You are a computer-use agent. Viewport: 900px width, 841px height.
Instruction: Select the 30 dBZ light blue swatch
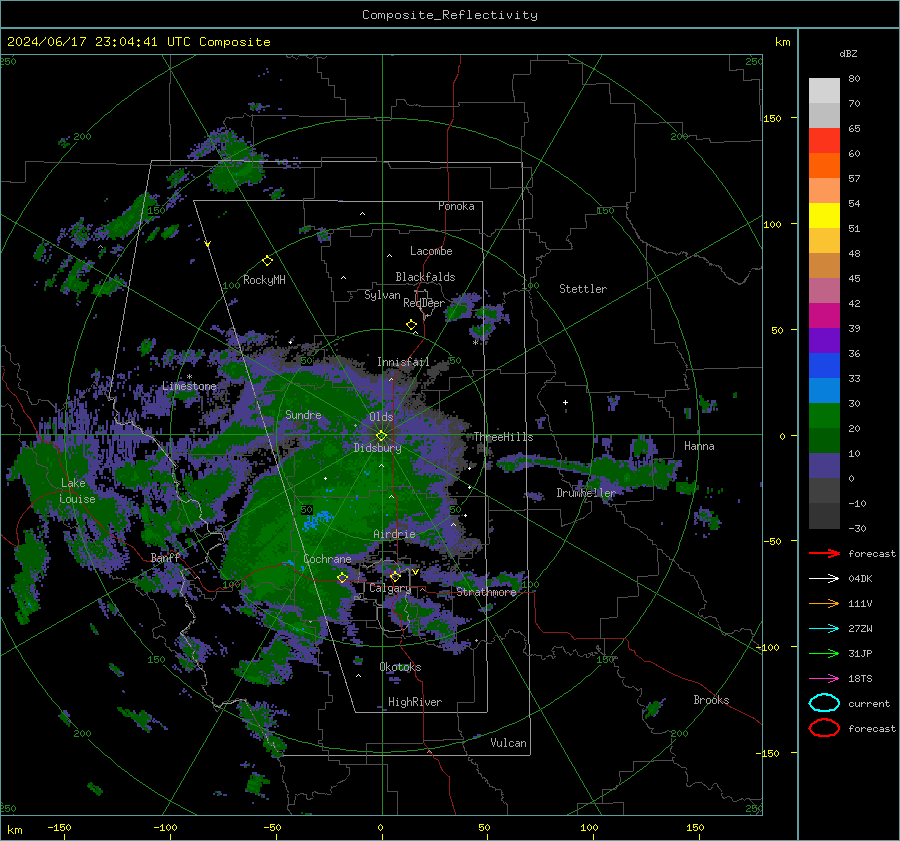824,390
